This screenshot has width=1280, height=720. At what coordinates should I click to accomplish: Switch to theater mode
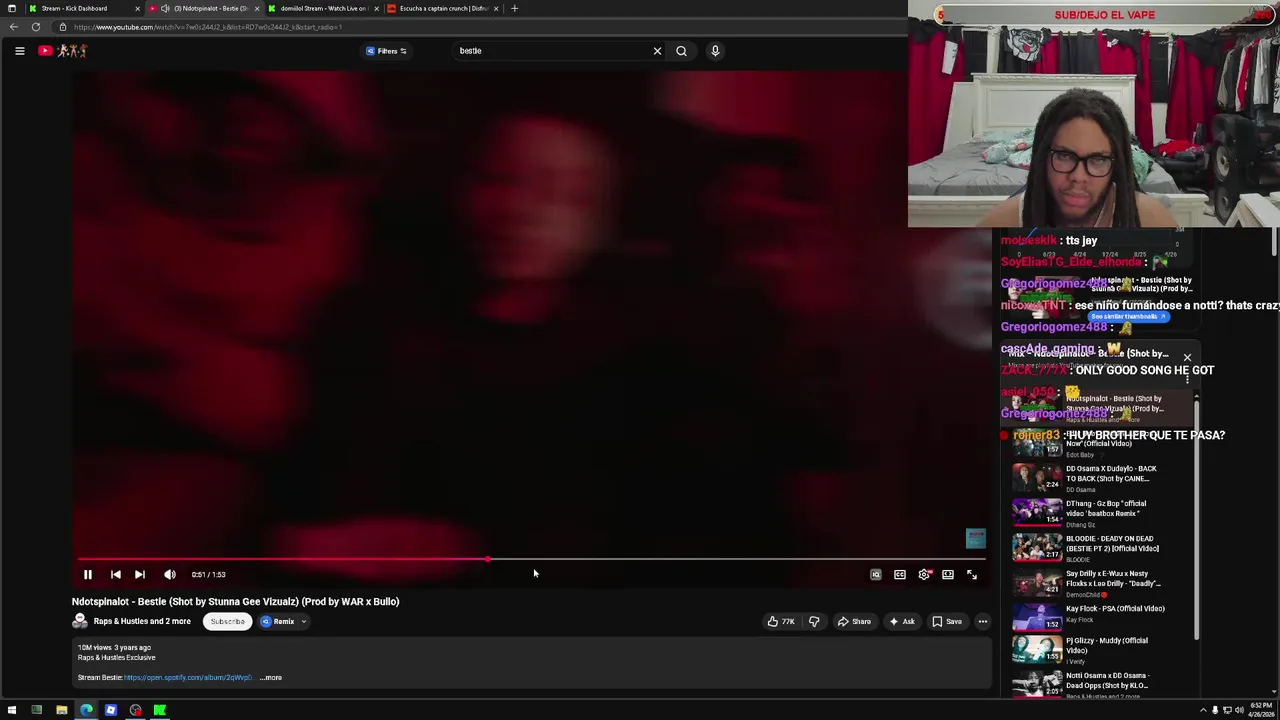click(948, 574)
